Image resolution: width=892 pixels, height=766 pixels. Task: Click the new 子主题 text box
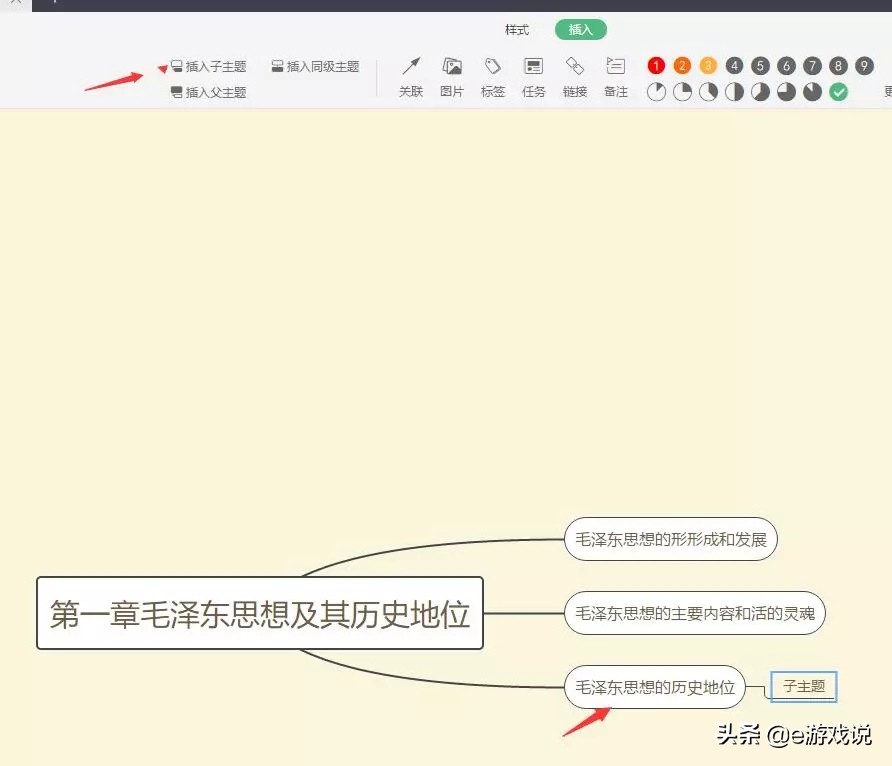(804, 687)
